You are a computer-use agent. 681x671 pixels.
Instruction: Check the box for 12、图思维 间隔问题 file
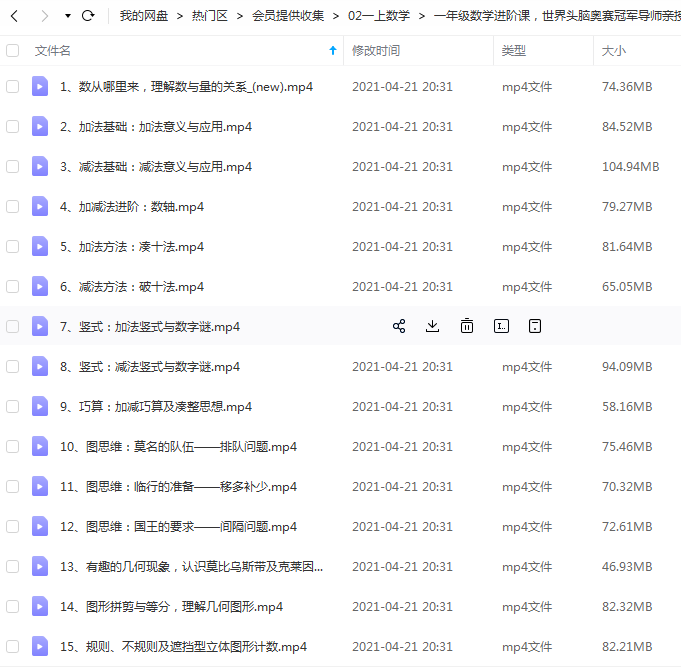pos(13,526)
